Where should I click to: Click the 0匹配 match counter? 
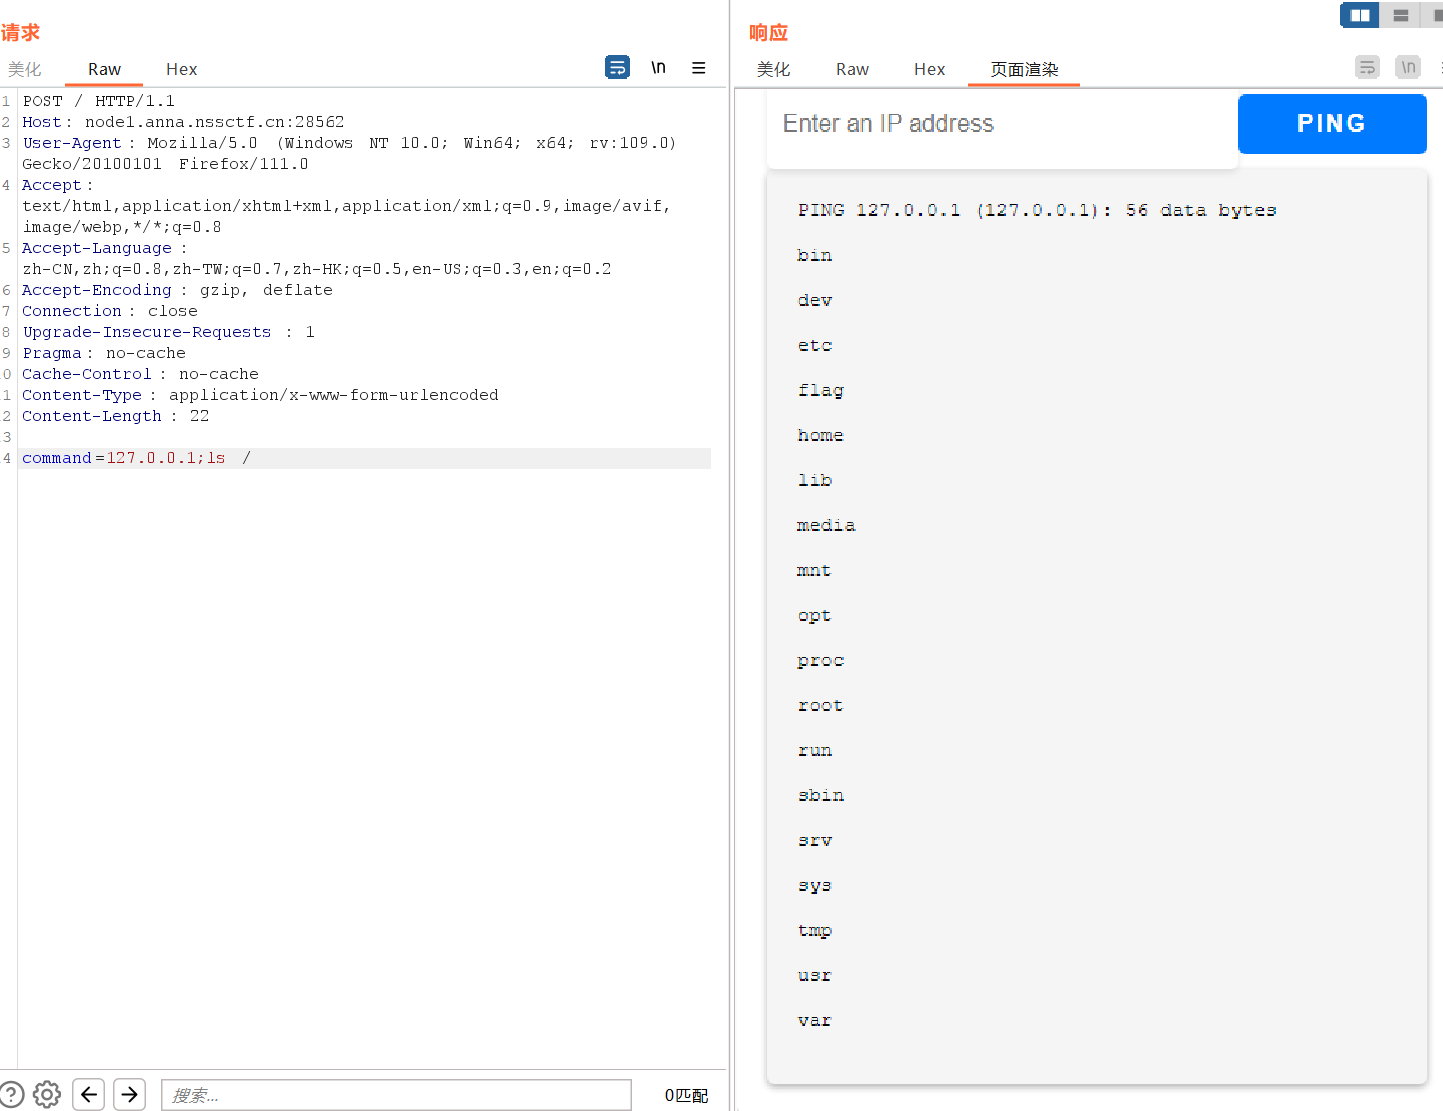pyautogui.click(x=686, y=1095)
